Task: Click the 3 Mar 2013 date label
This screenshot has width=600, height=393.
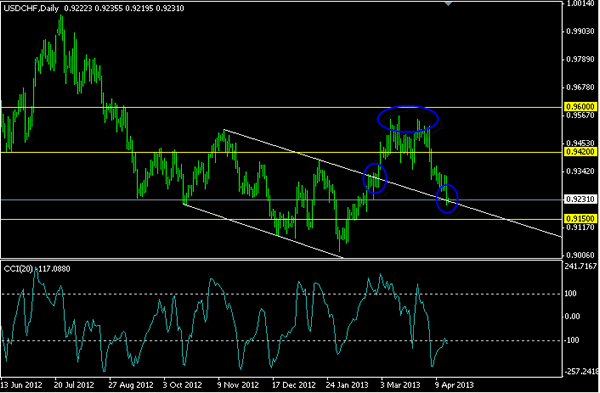Action: tap(401, 385)
